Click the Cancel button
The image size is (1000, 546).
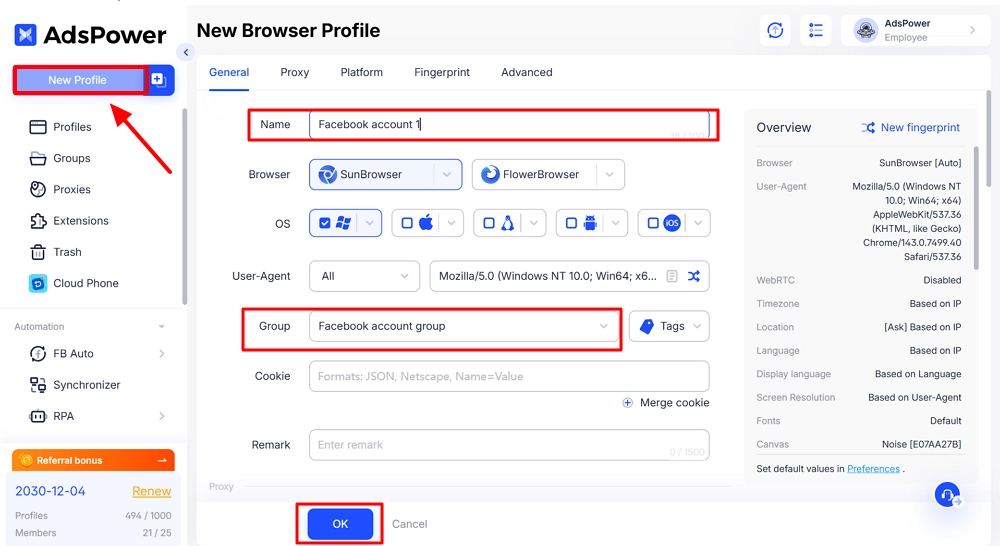tap(409, 524)
